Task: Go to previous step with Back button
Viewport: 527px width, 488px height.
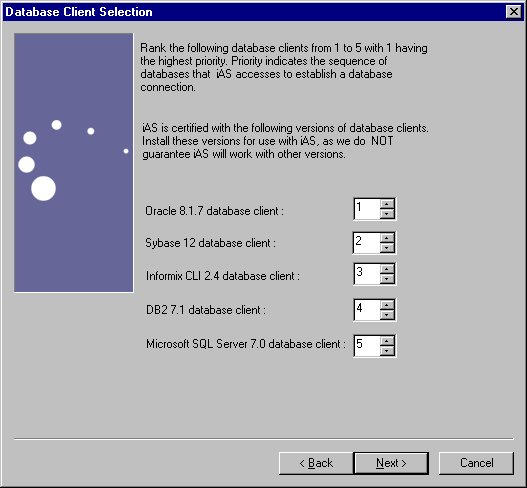Action: pos(316,463)
